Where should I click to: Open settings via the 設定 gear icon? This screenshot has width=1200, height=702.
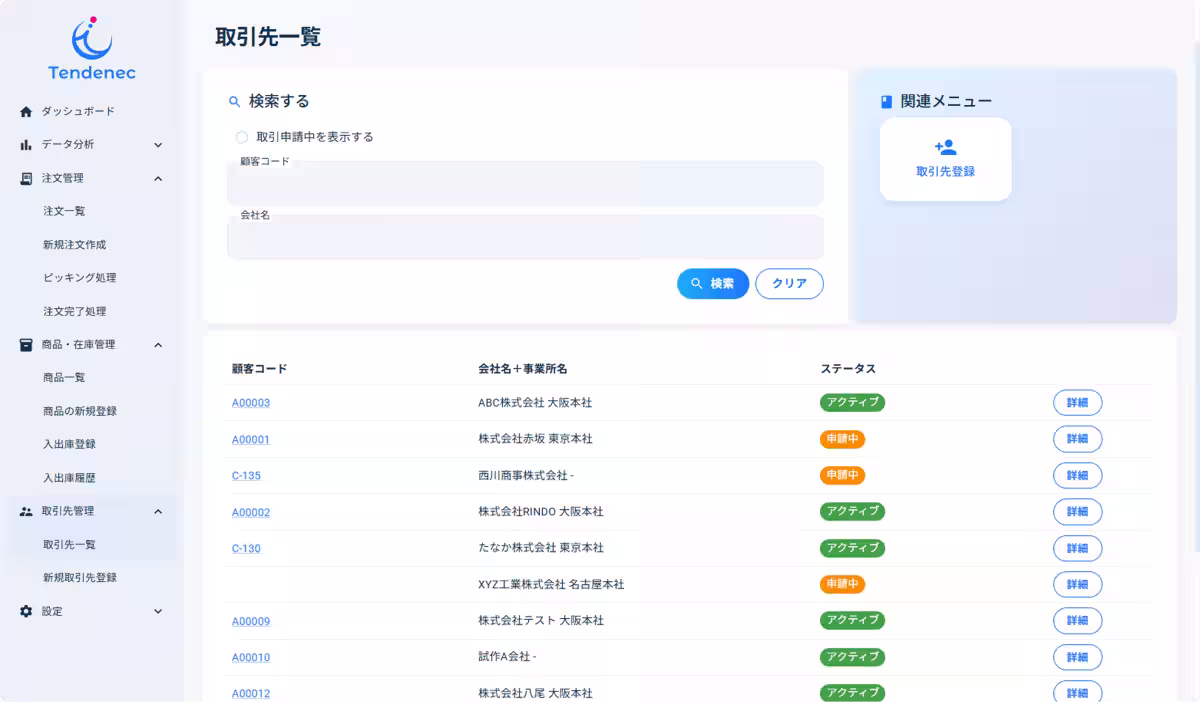27,611
